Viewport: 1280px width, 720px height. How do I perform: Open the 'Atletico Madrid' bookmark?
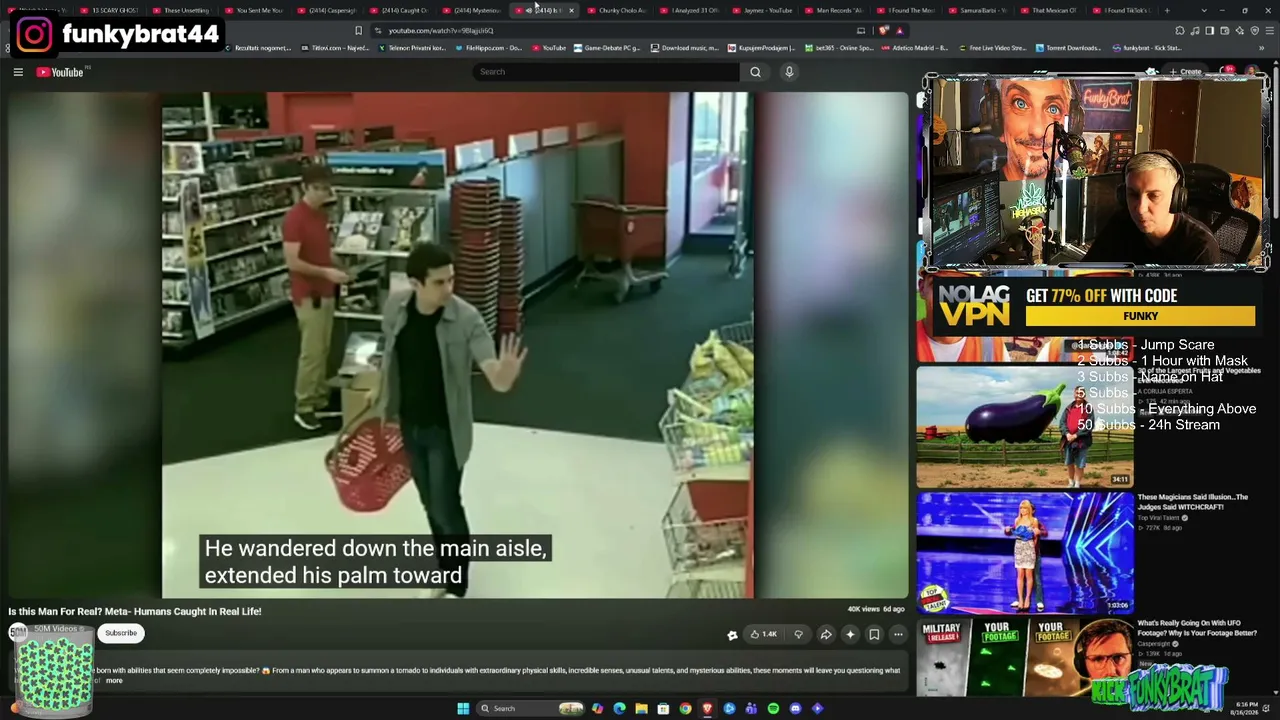[x=917, y=48]
